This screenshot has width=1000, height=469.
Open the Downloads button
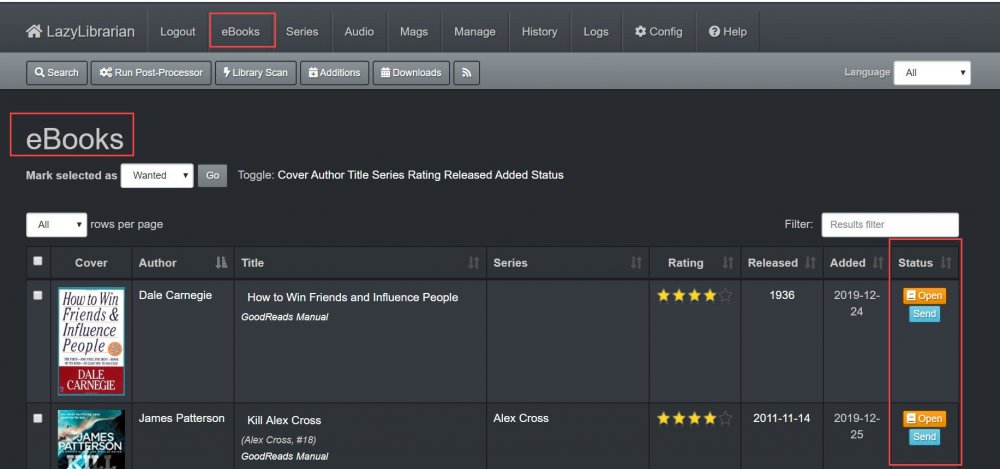pos(411,73)
